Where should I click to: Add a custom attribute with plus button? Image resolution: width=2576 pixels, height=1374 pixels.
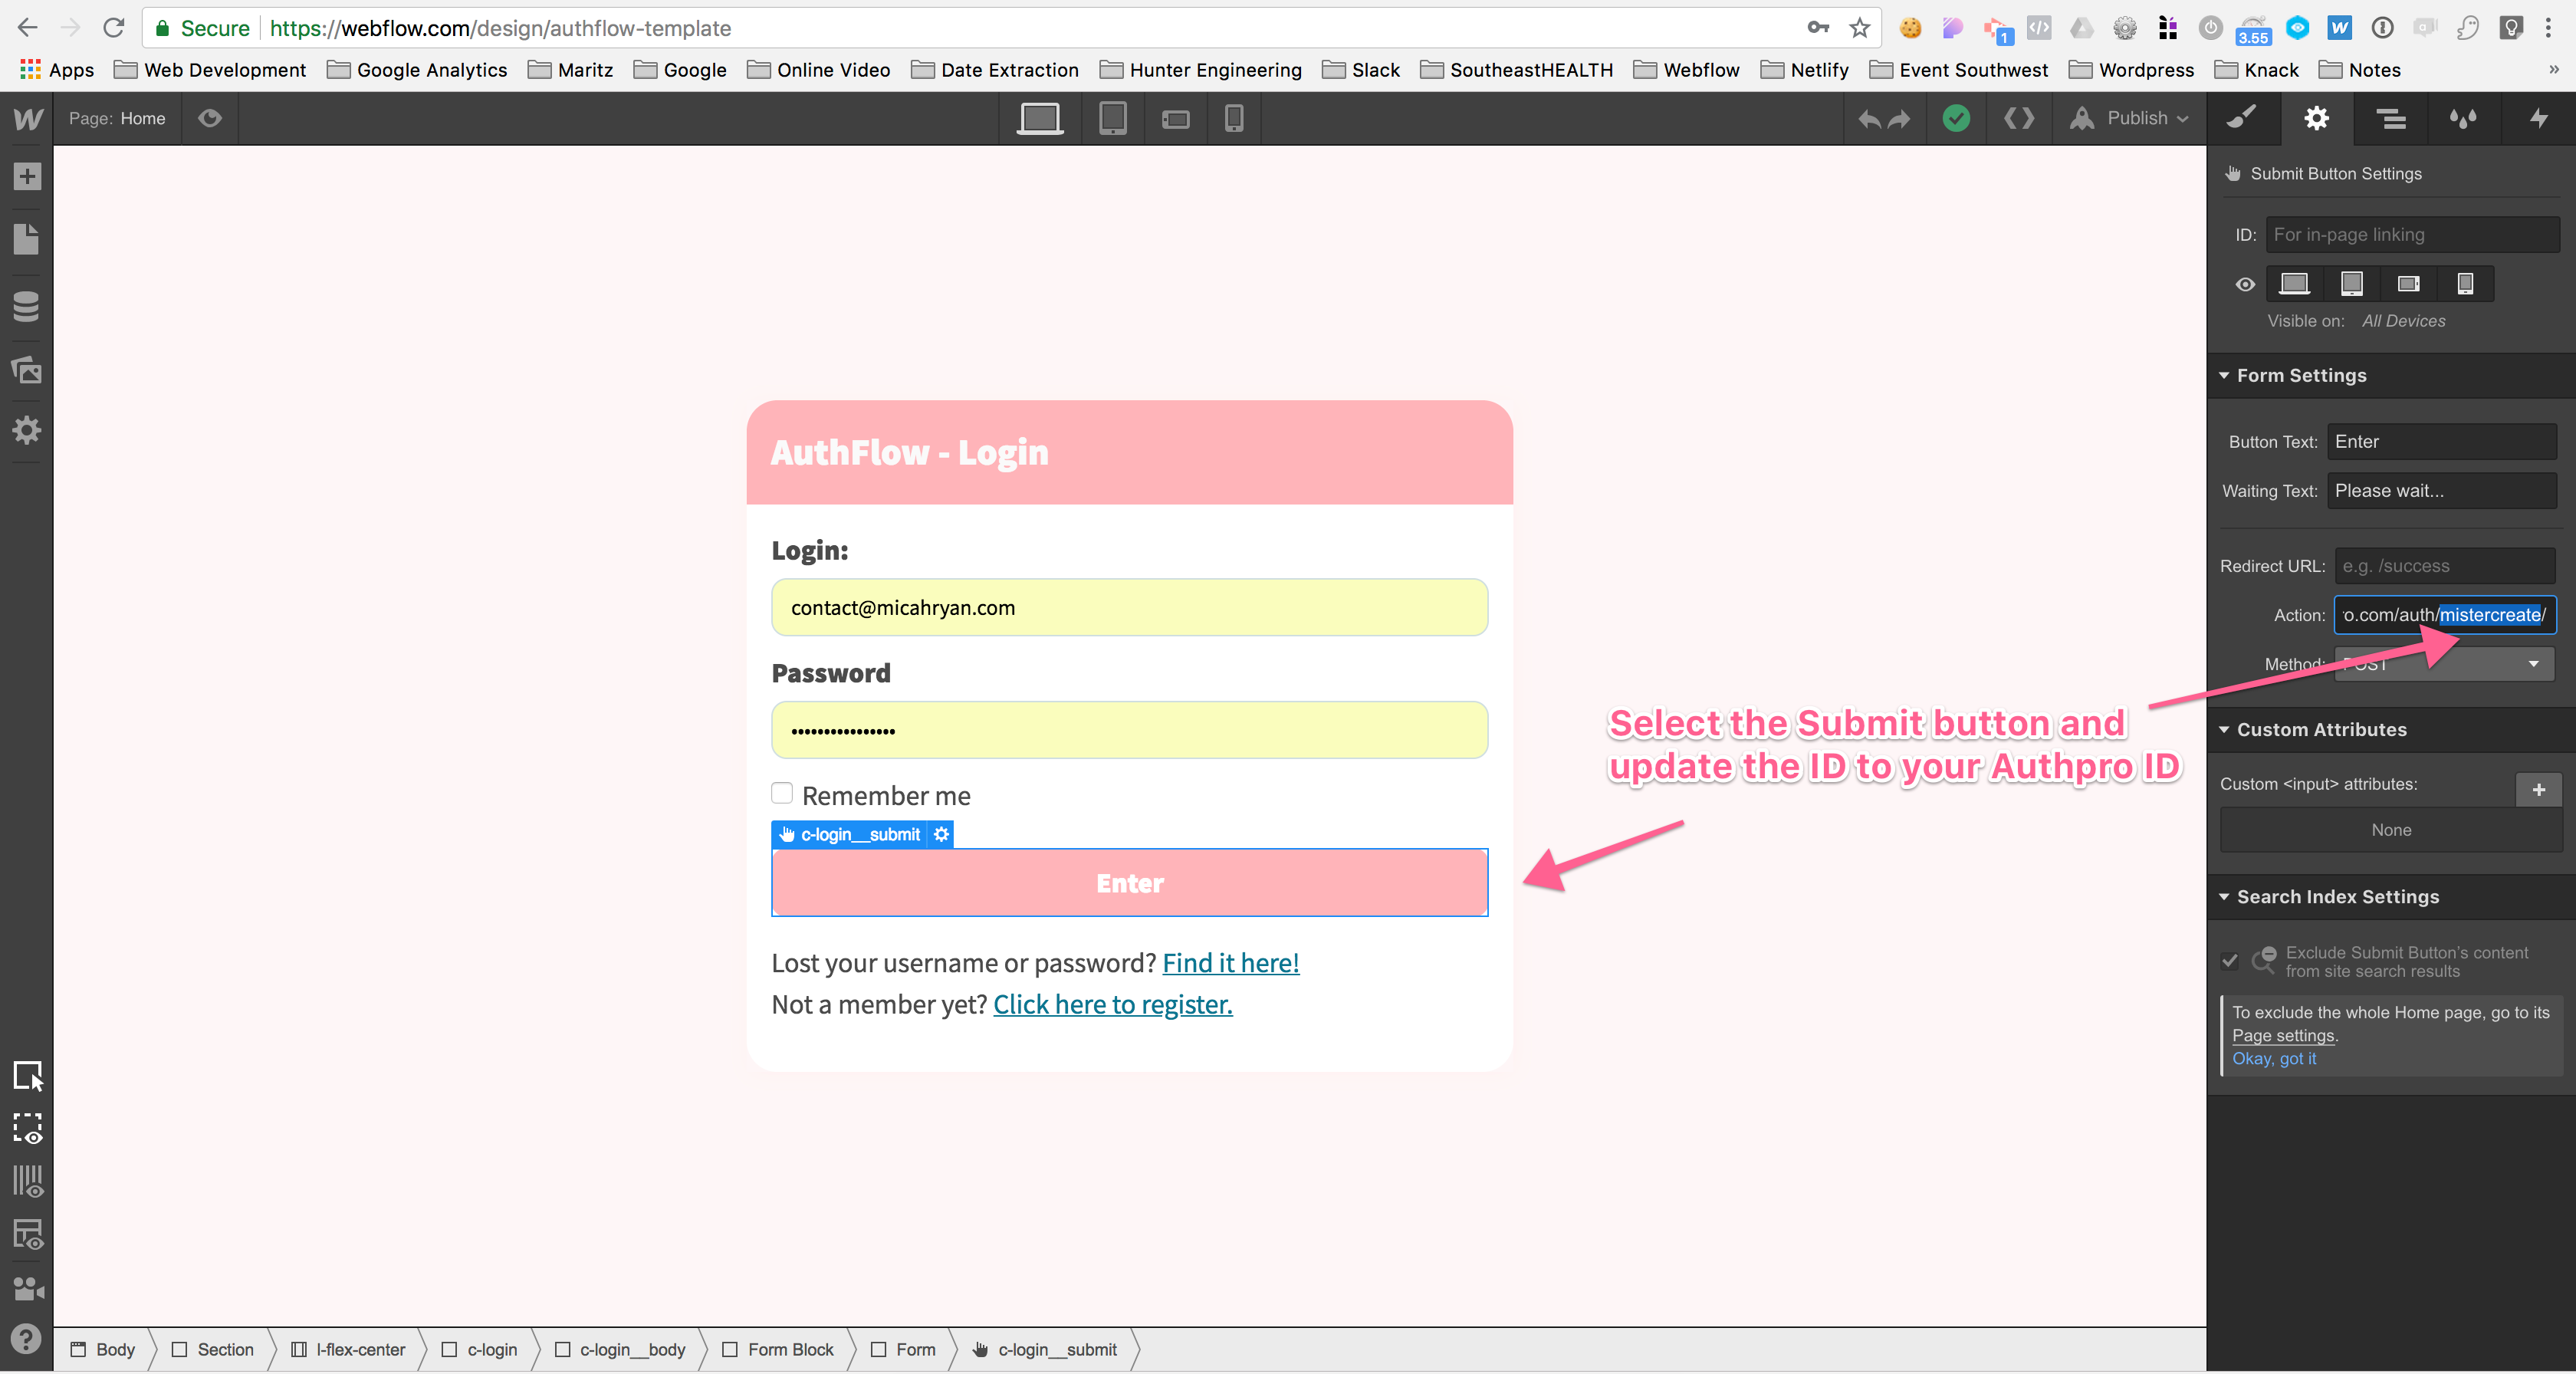[x=2538, y=790]
